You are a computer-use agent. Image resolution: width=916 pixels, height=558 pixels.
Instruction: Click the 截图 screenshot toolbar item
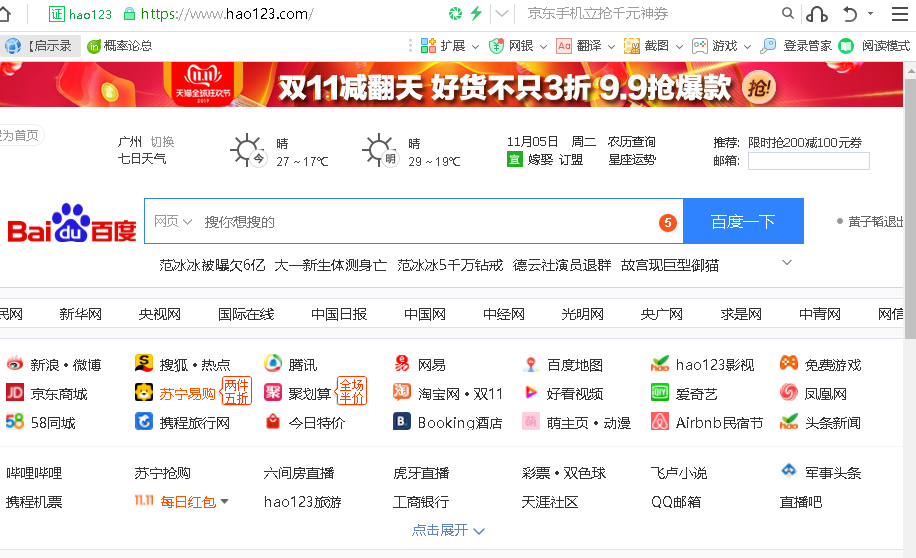point(647,46)
